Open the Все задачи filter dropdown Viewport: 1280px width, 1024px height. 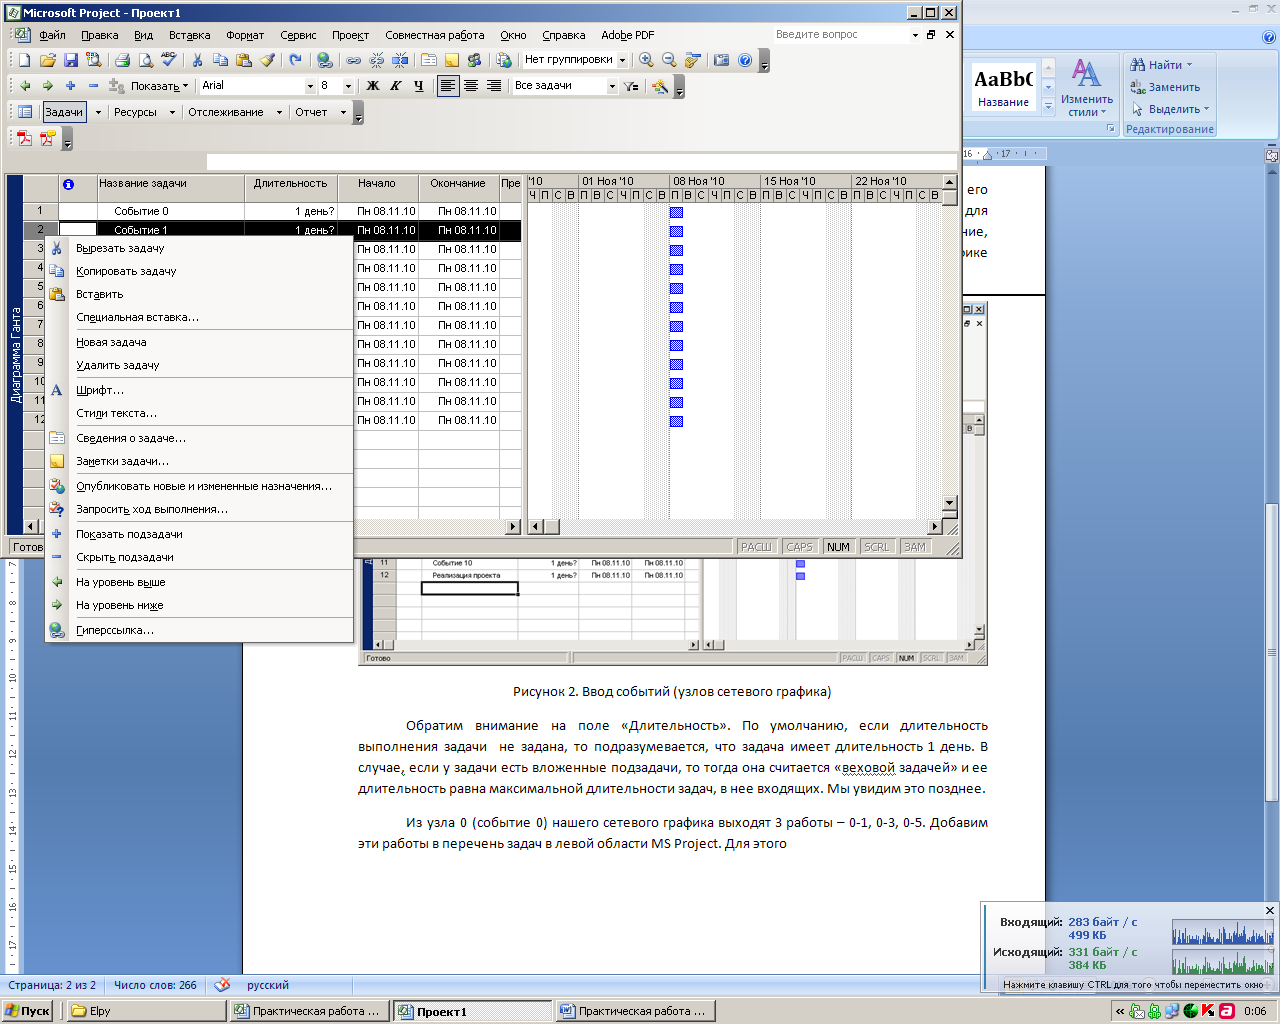(612, 86)
